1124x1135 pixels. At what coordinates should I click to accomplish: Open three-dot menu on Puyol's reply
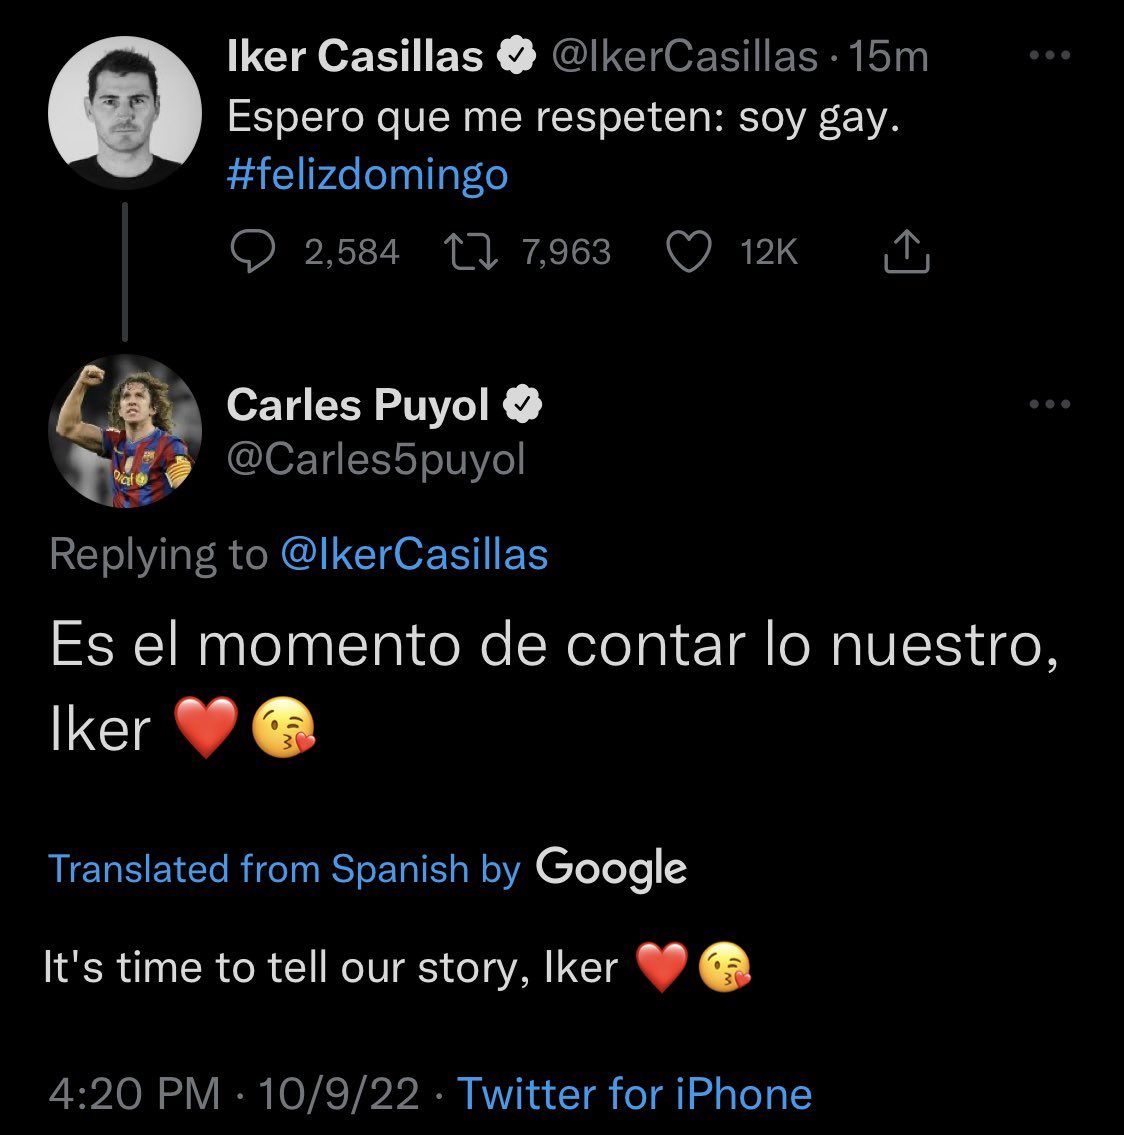(x=1049, y=405)
